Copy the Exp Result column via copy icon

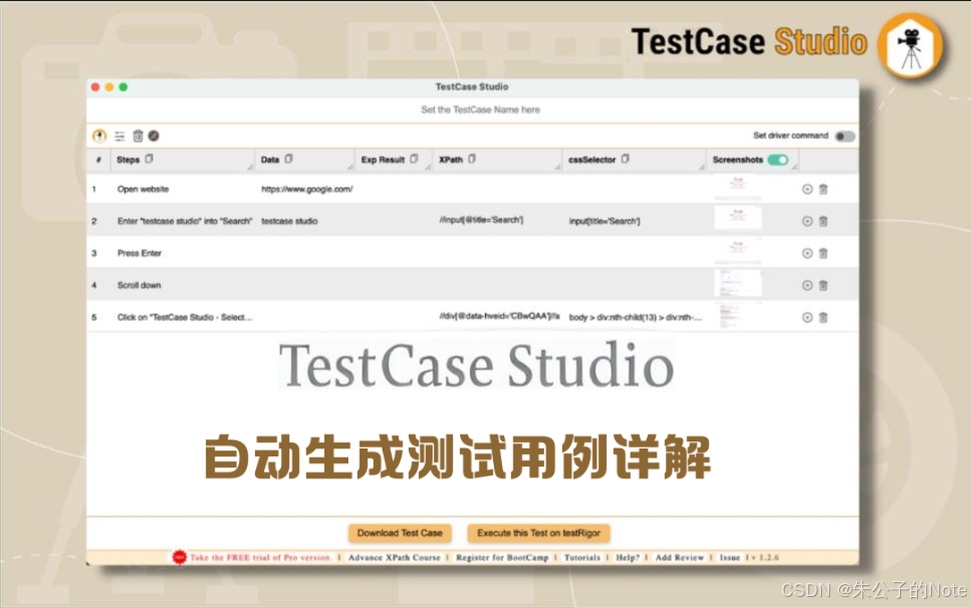tap(414, 159)
